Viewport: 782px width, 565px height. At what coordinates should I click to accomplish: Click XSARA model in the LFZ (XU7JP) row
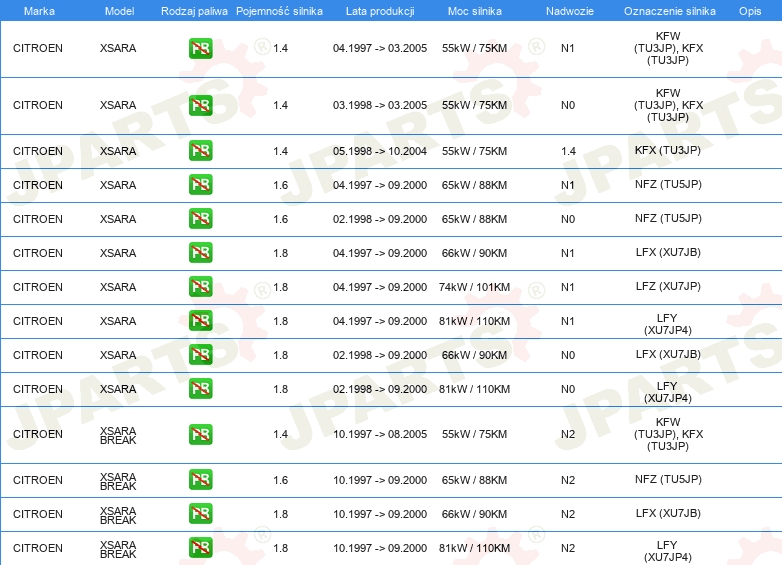pyautogui.click(x=118, y=287)
